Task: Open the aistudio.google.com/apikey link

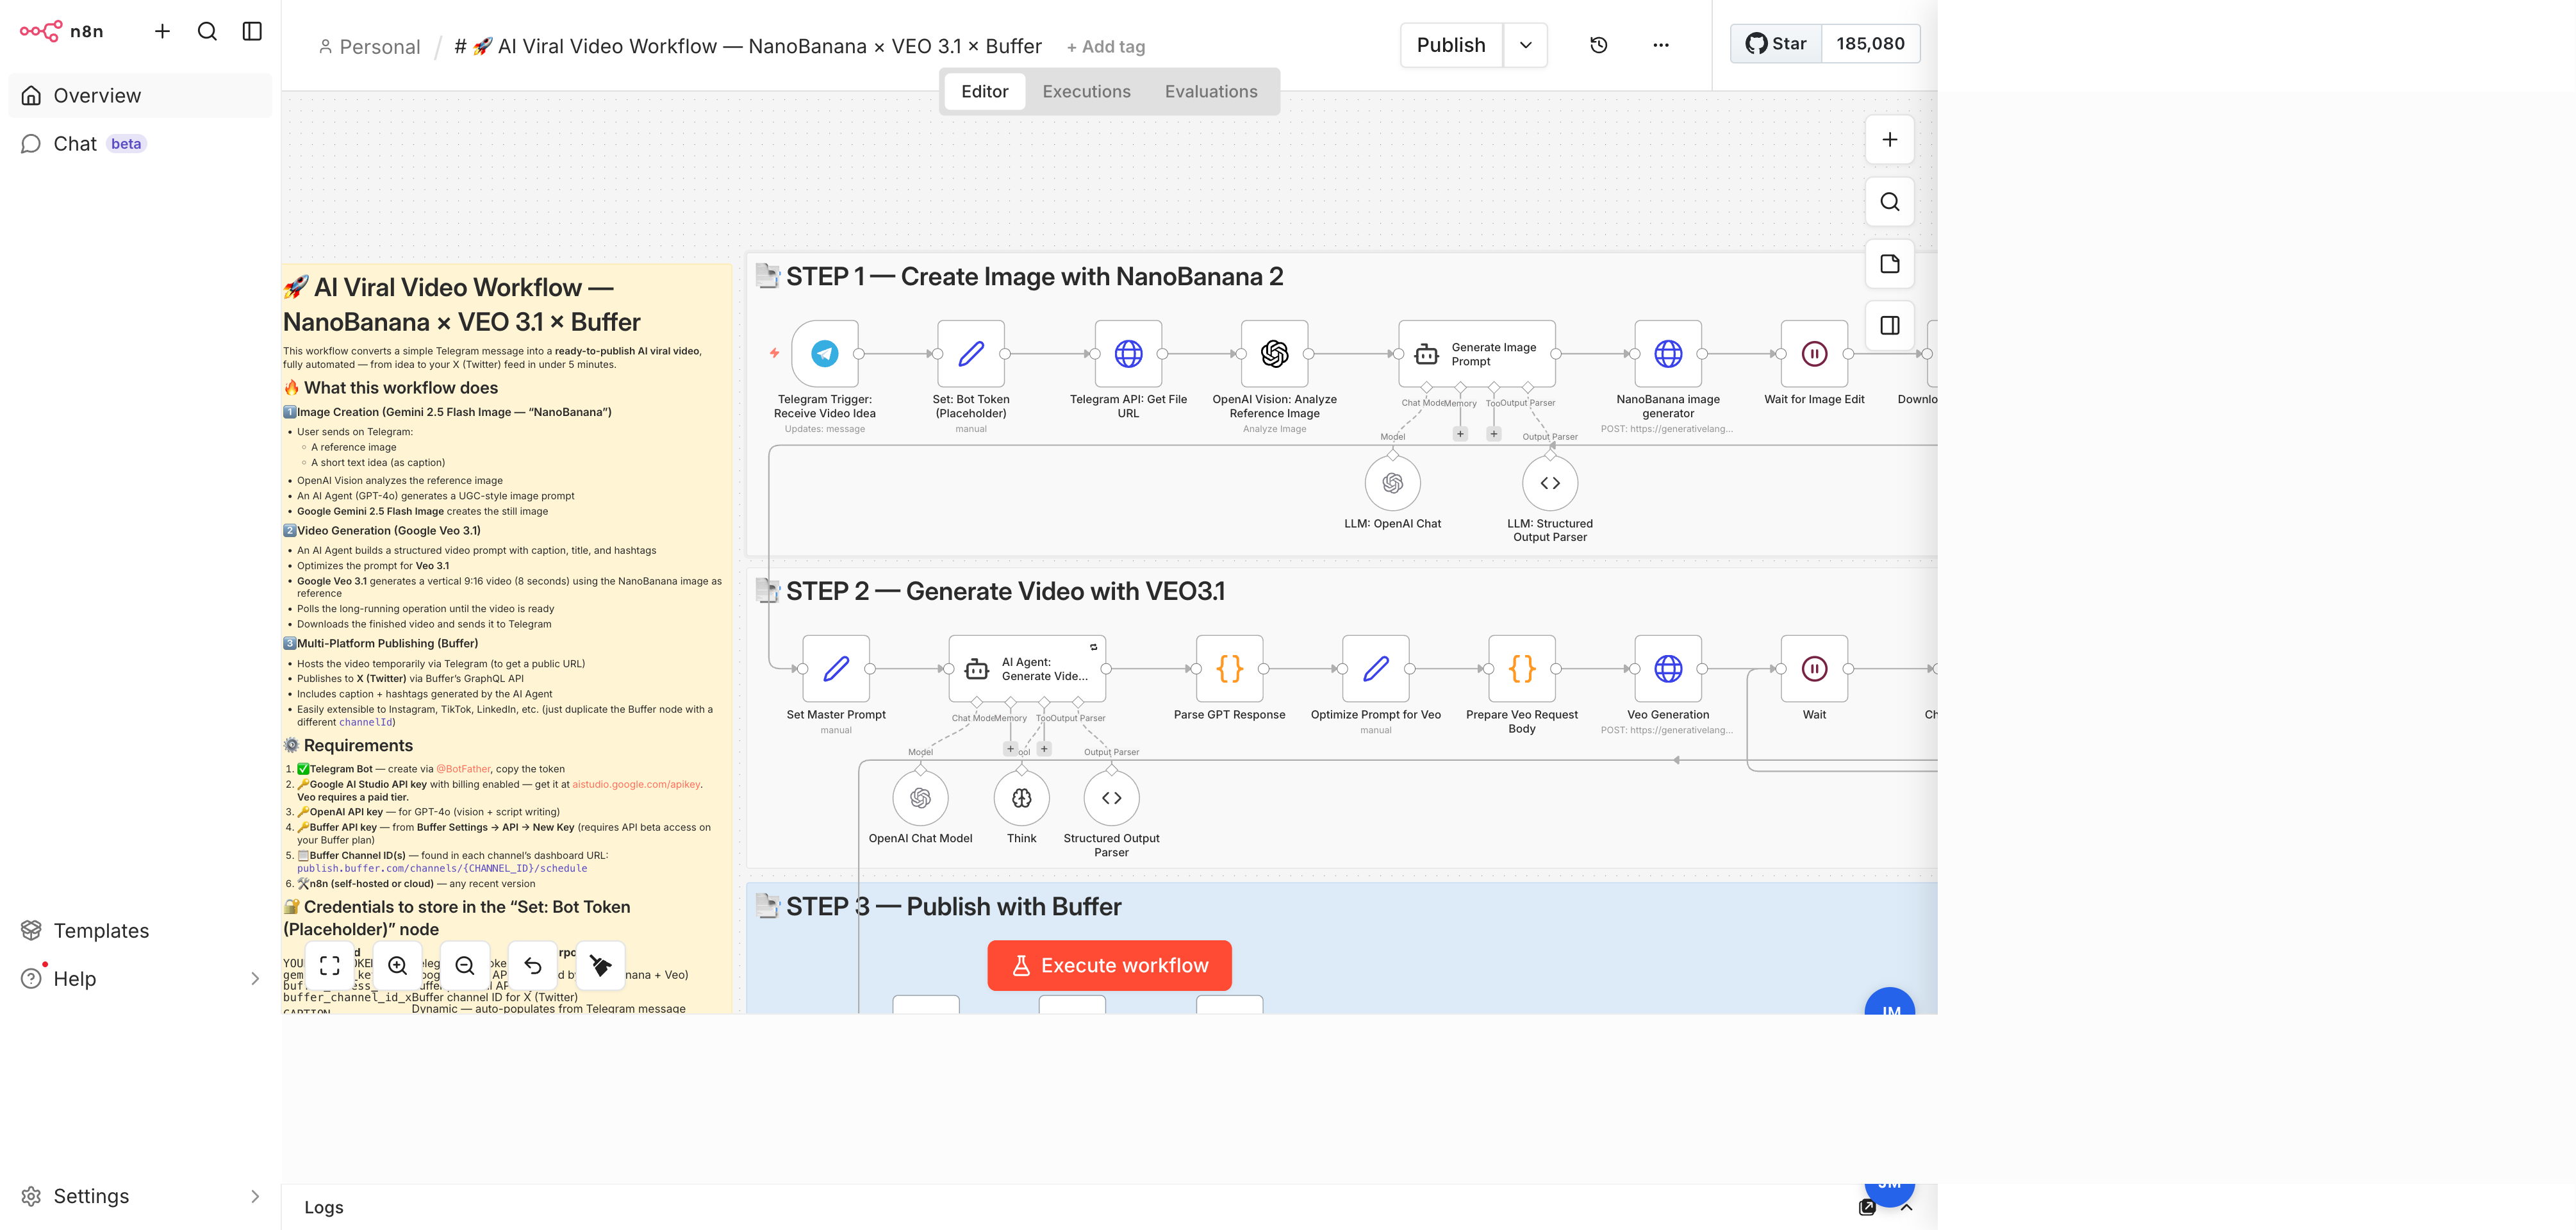Action: pyautogui.click(x=636, y=784)
